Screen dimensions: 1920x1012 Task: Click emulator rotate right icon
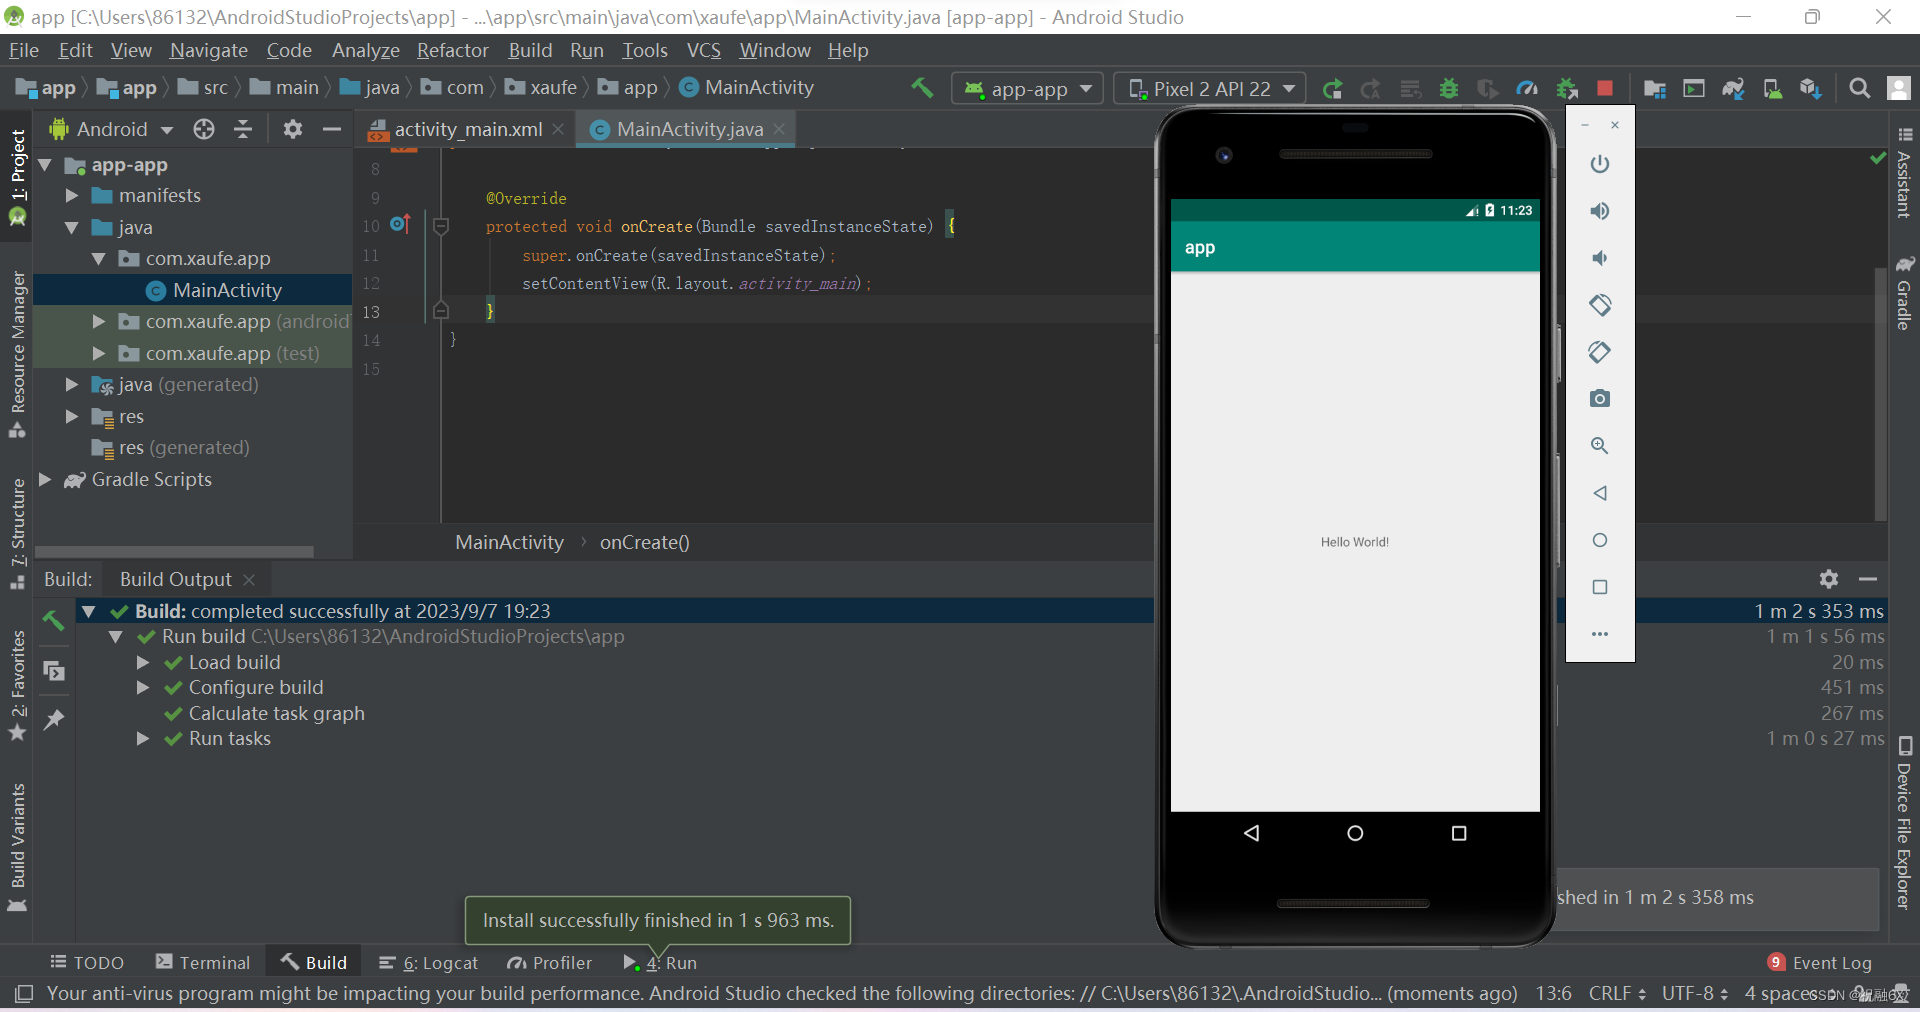tap(1600, 352)
